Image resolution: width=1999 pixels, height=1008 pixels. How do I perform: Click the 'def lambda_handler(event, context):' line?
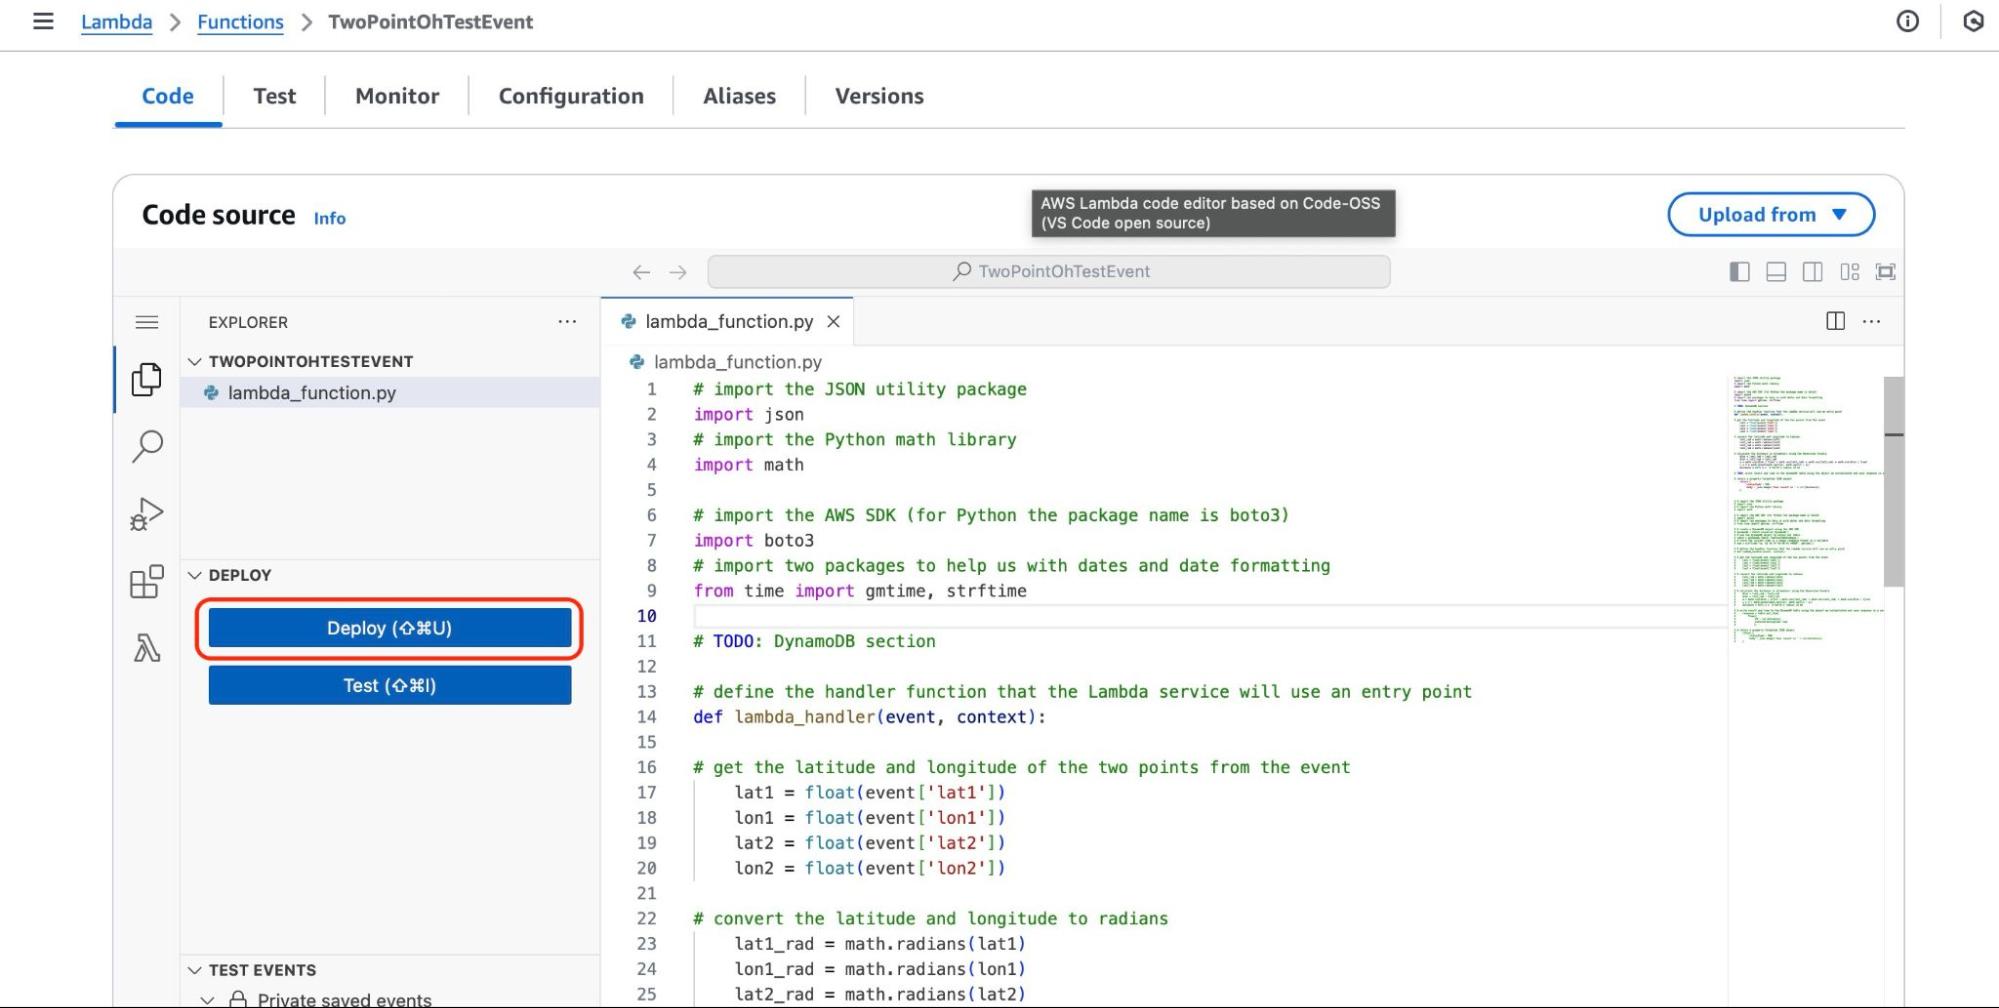tap(869, 717)
